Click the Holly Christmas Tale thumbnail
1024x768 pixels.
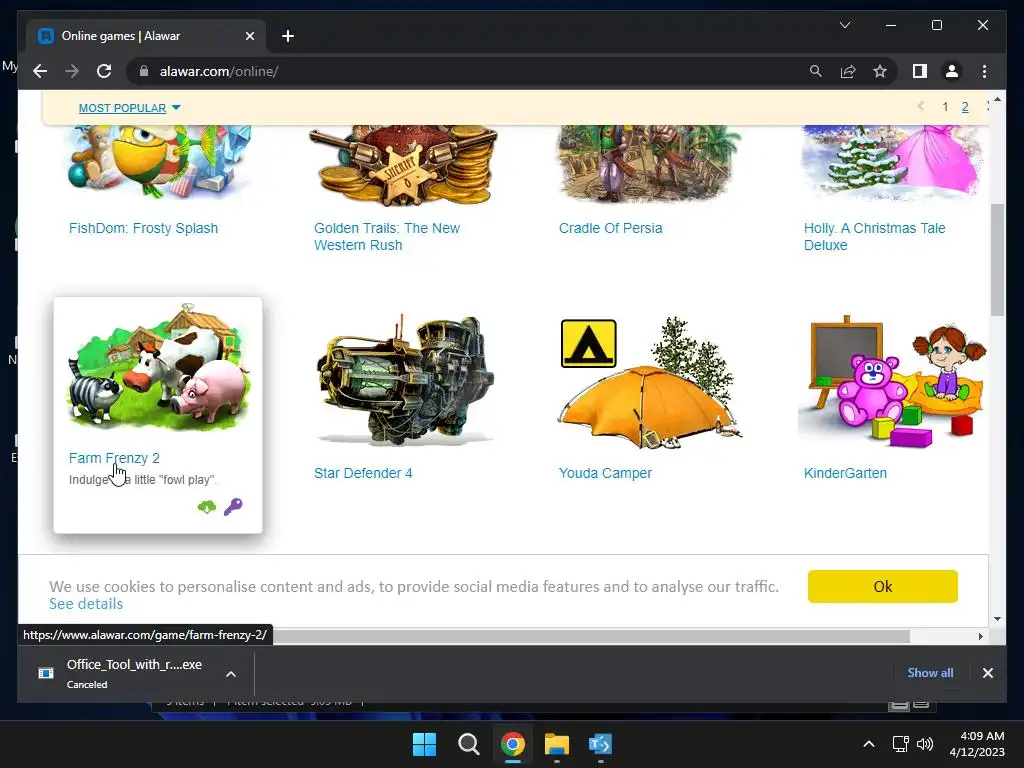click(892, 161)
